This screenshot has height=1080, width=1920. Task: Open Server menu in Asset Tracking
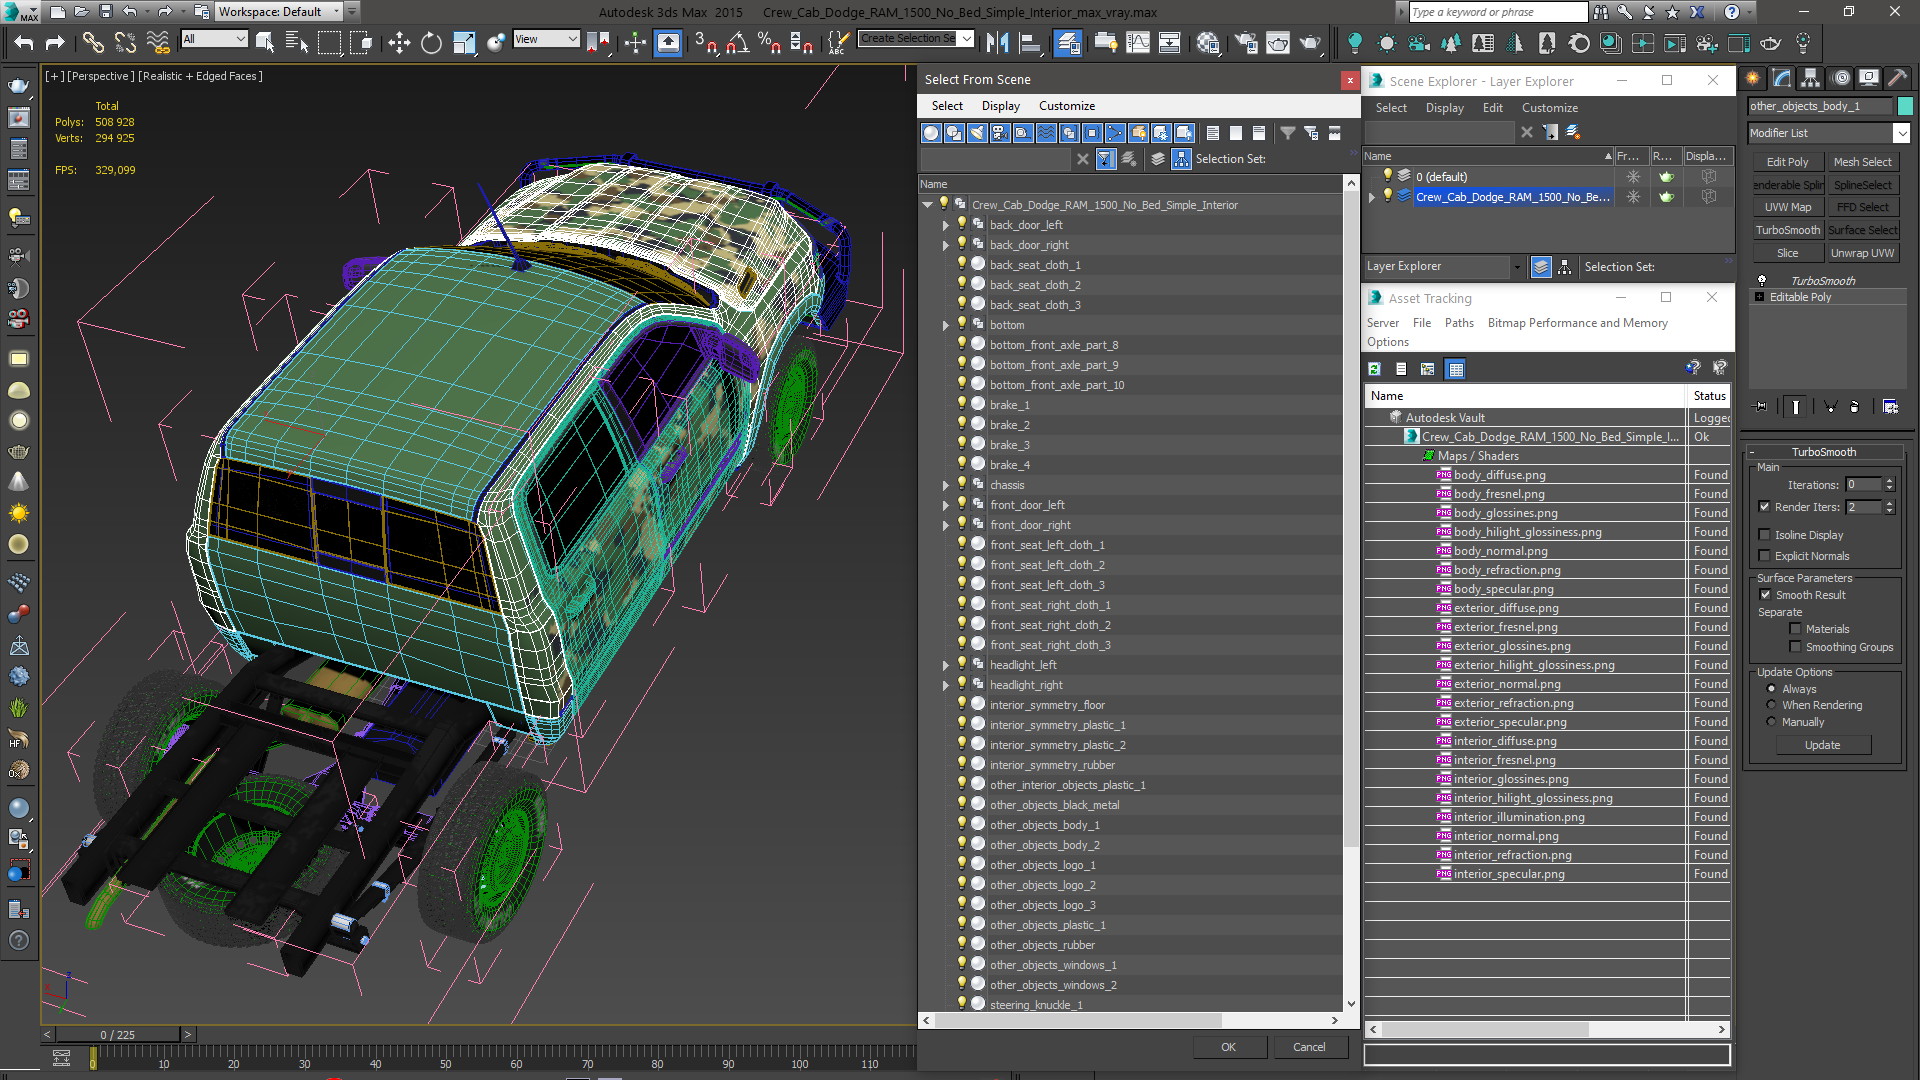tap(1383, 323)
